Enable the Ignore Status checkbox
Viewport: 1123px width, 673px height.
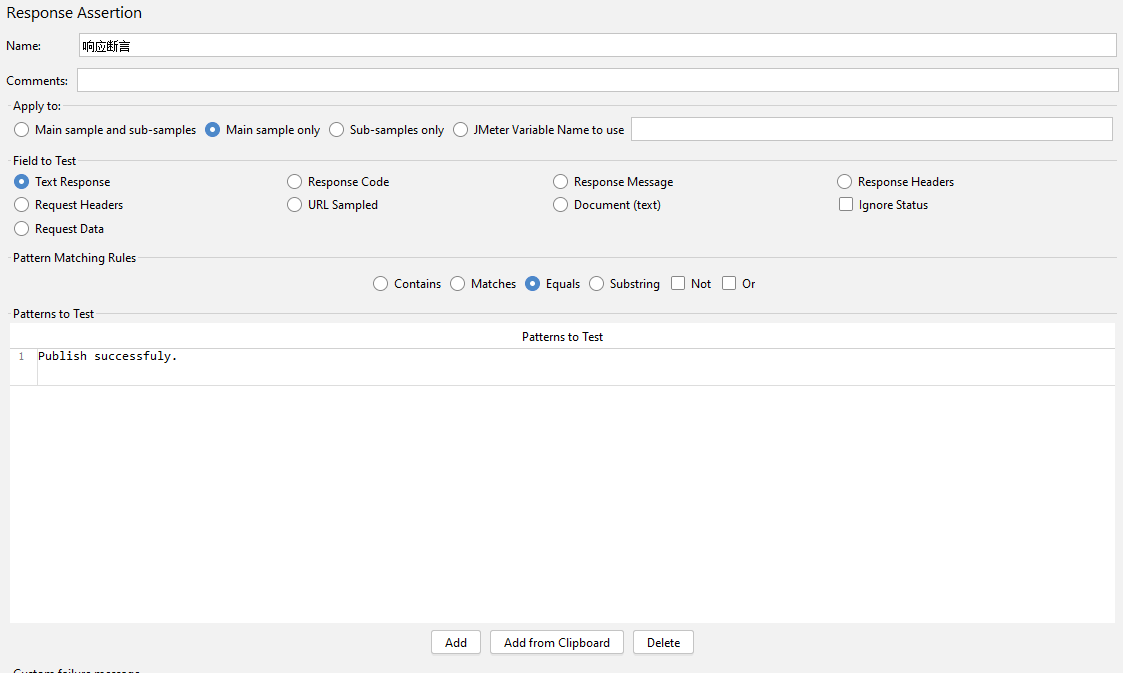coord(846,205)
